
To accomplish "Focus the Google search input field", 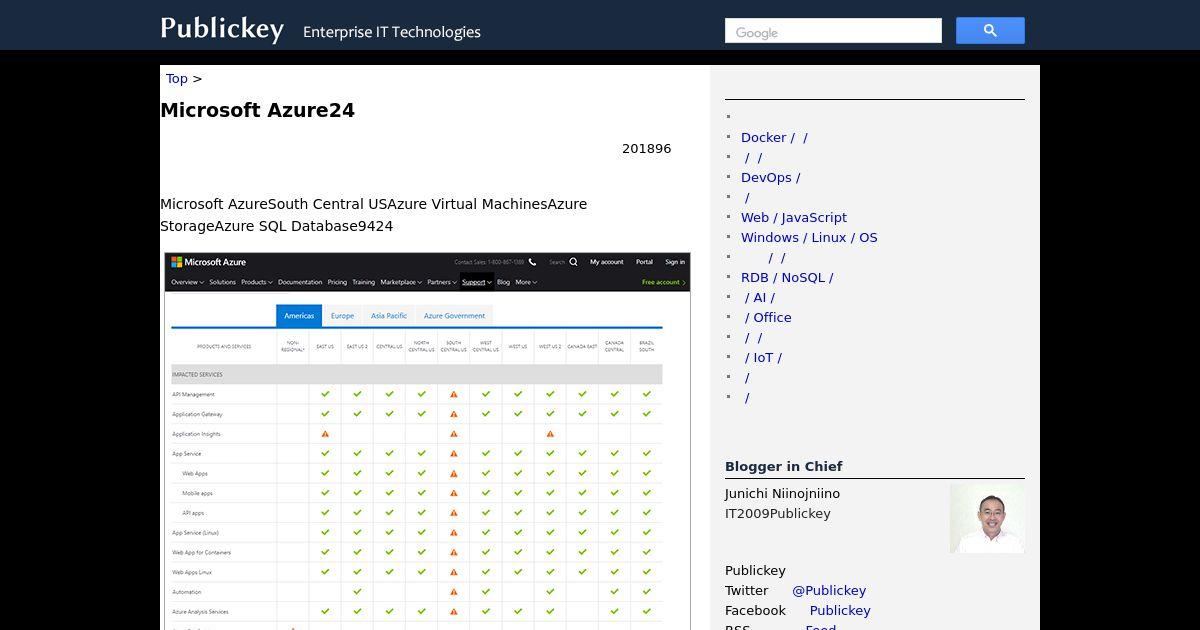I will click(833, 31).
